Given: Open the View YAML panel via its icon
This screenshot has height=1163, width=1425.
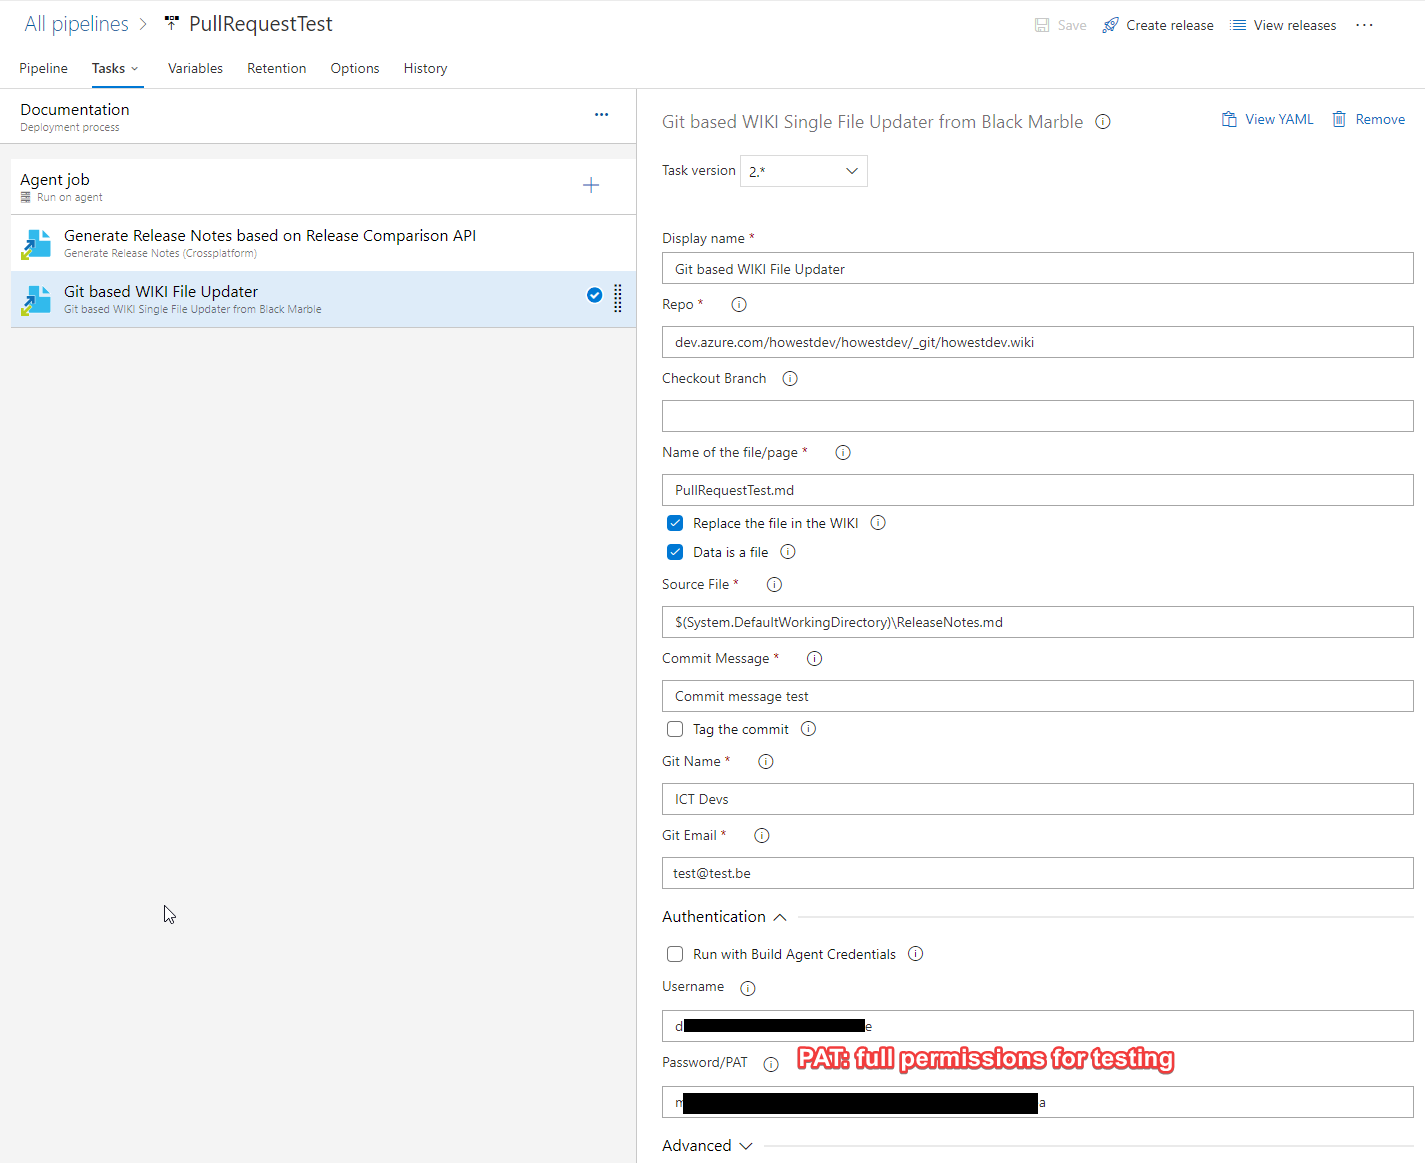Looking at the screenshot, I should pos(1228,119).
